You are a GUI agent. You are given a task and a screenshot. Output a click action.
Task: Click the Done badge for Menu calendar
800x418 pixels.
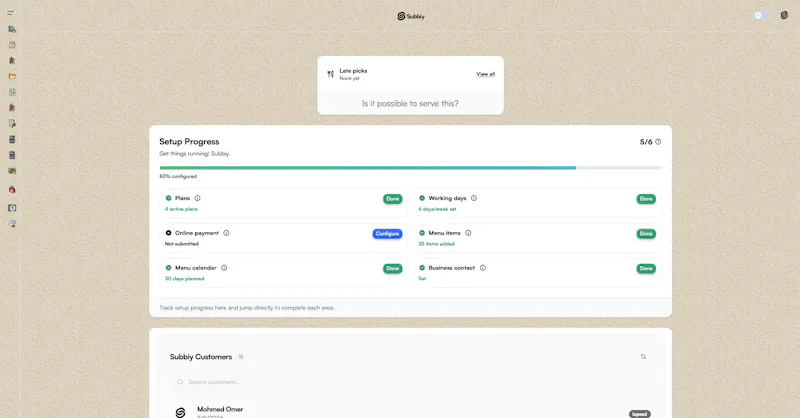(392, 268)
